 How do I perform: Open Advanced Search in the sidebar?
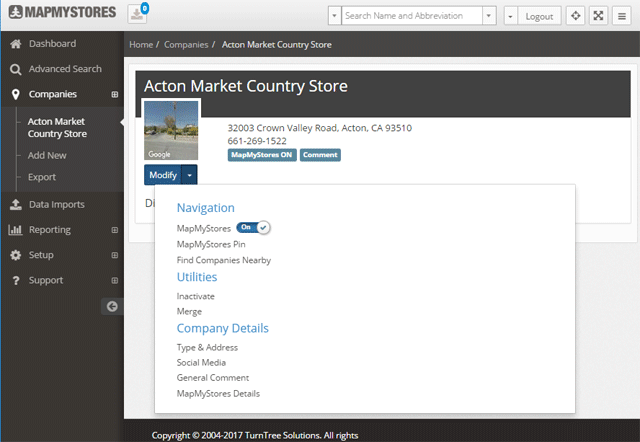click(x=65, y=69)
